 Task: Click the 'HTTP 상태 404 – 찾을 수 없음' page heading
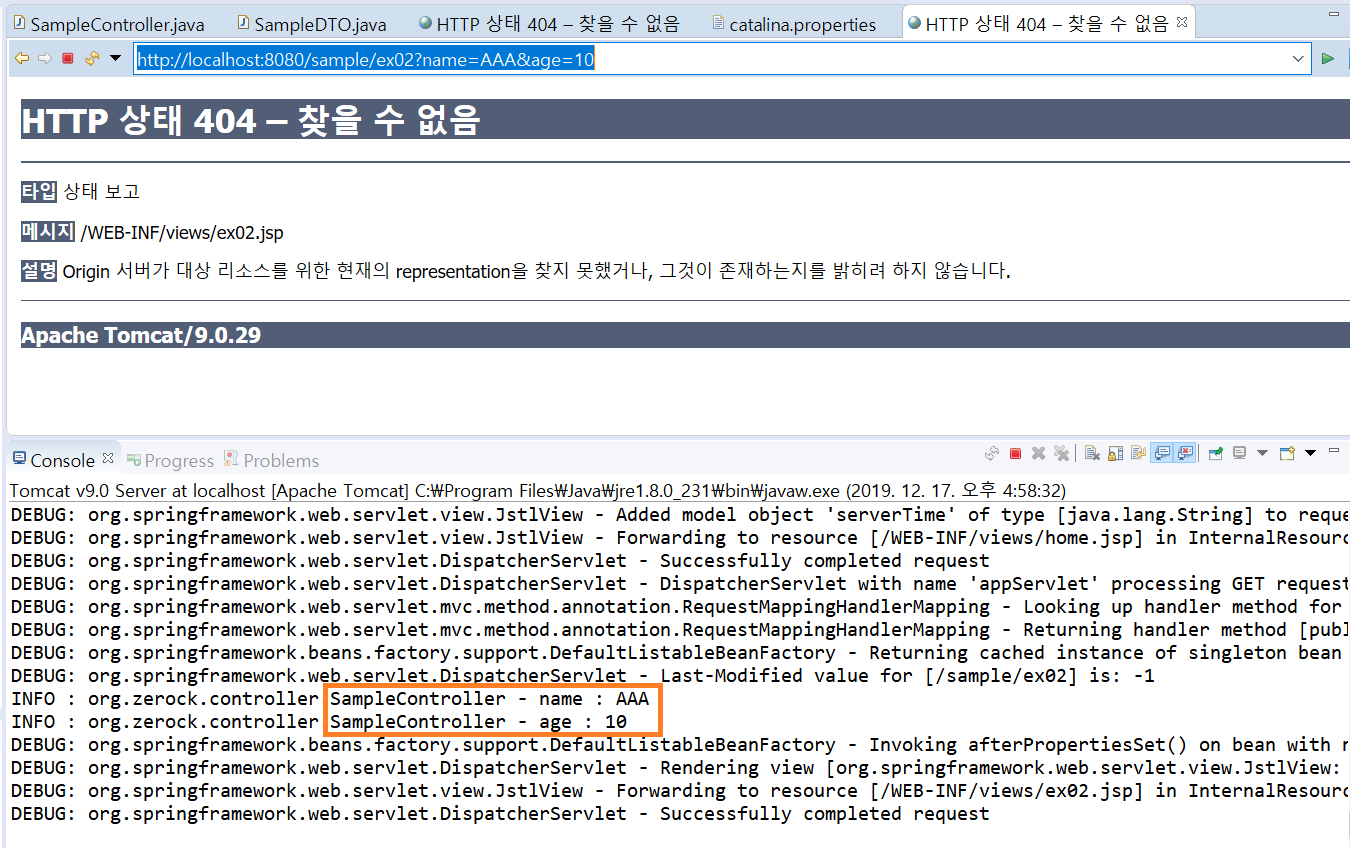(251, 120)
